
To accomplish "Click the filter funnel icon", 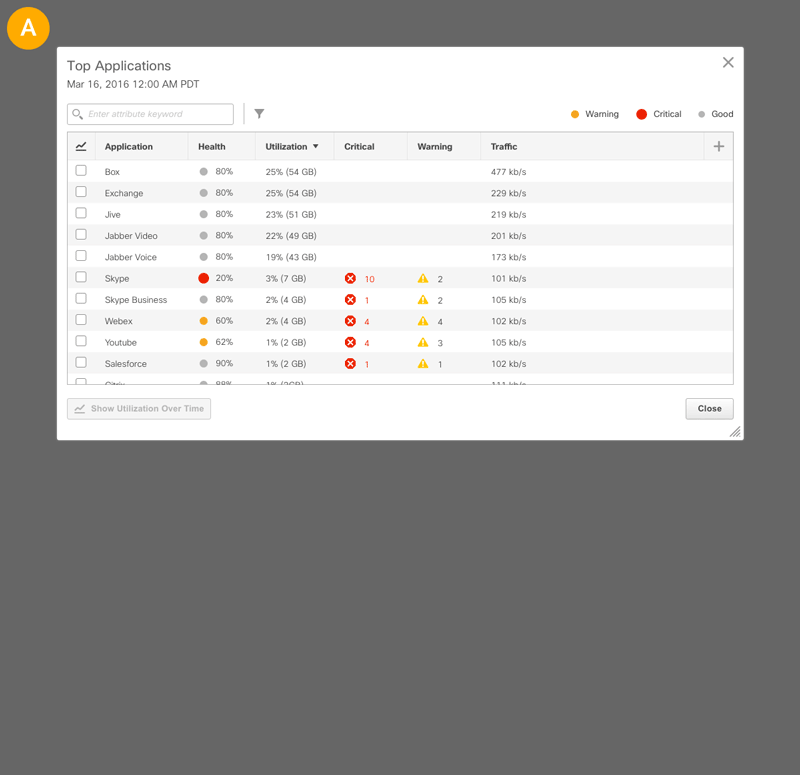I will 259,114.
